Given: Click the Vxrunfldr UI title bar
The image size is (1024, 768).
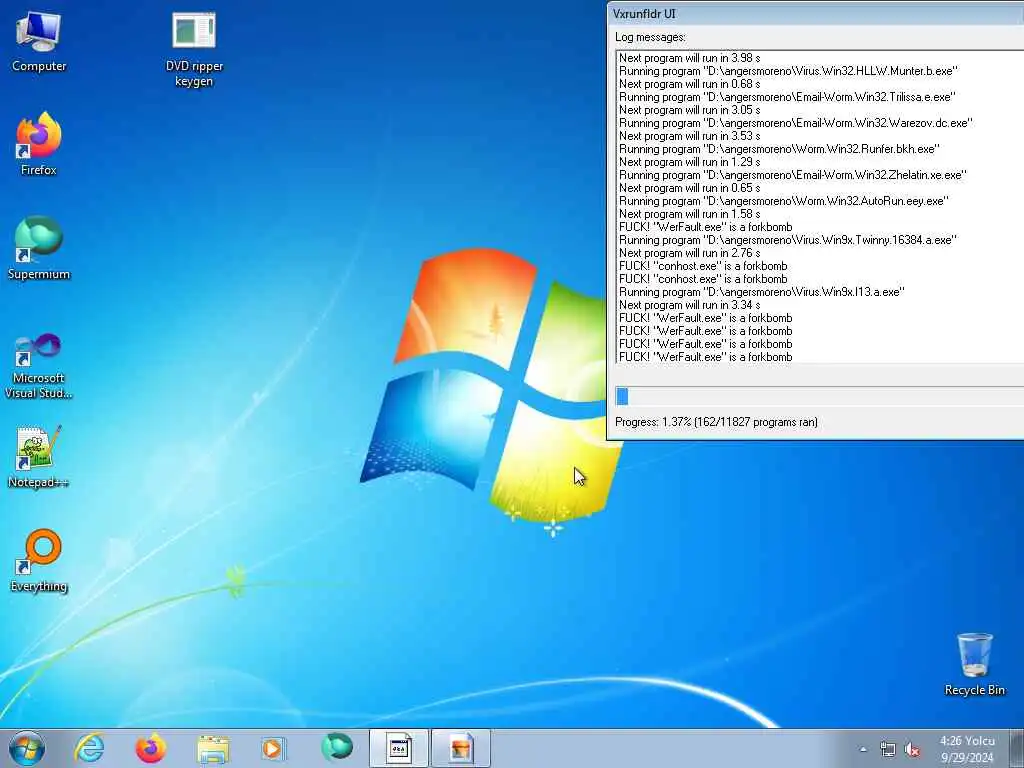Looking at the screenshot, I should (x=815, y=14).
